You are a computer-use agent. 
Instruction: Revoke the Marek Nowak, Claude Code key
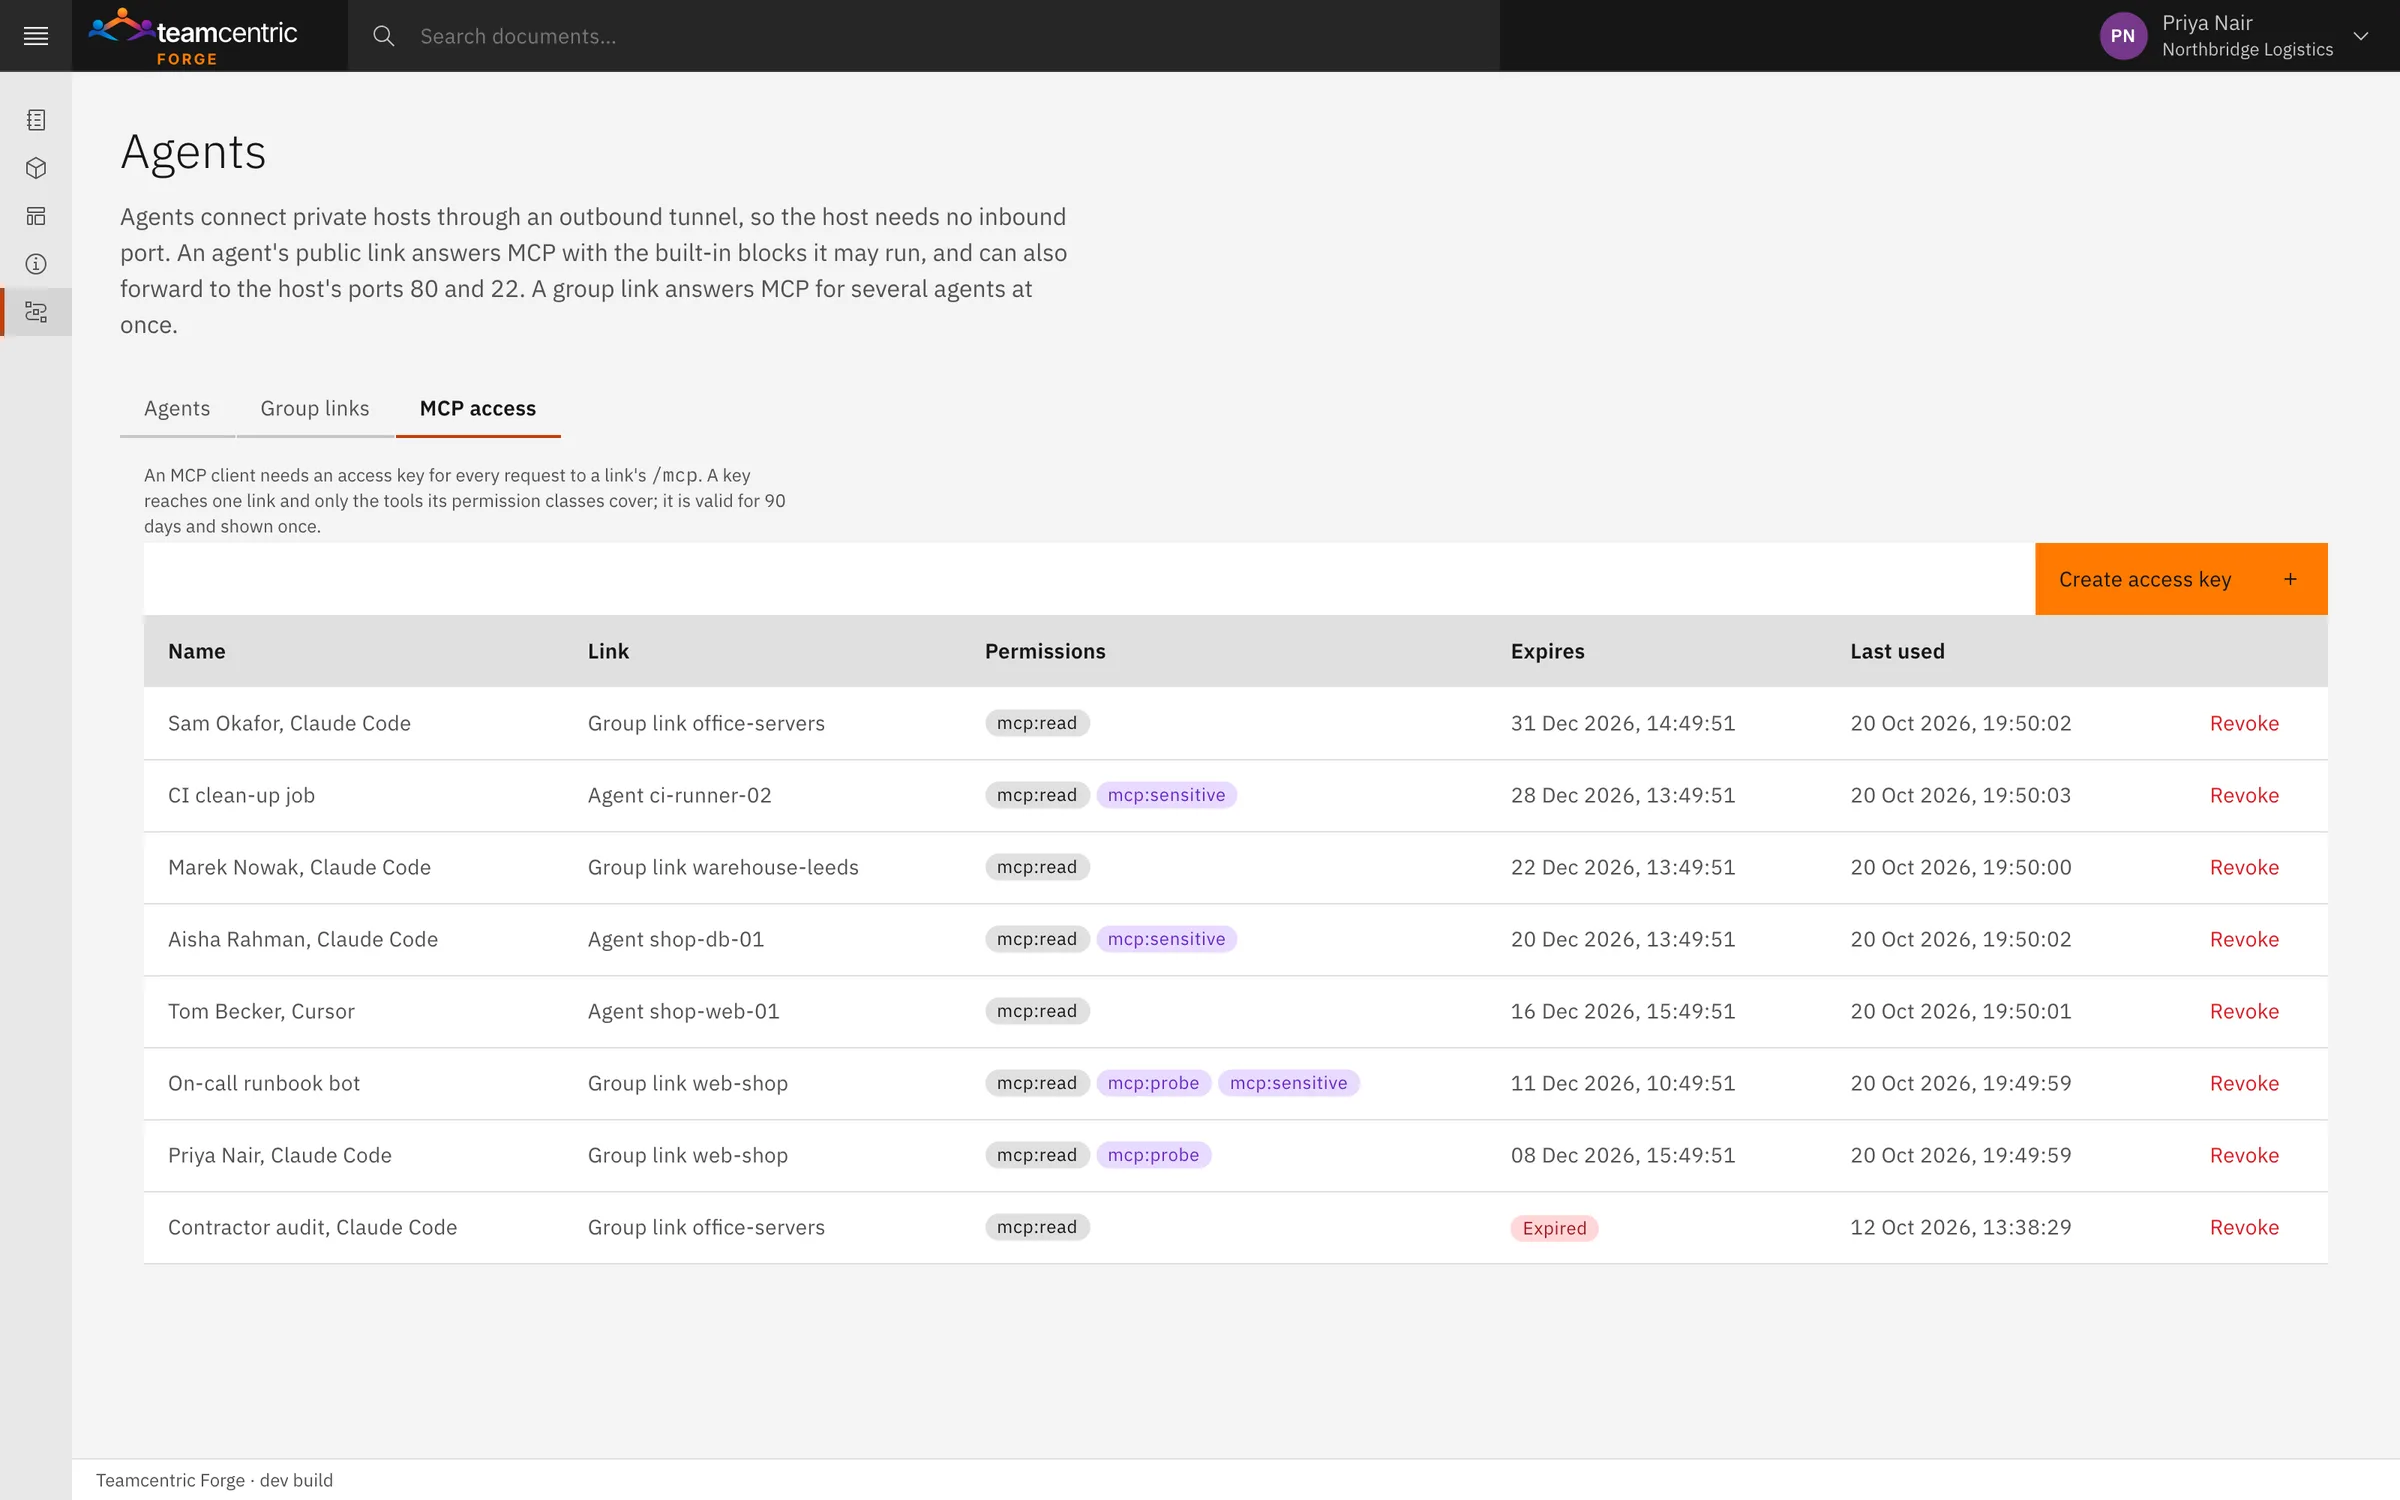pyautogui.click(x=2244, y=867)
